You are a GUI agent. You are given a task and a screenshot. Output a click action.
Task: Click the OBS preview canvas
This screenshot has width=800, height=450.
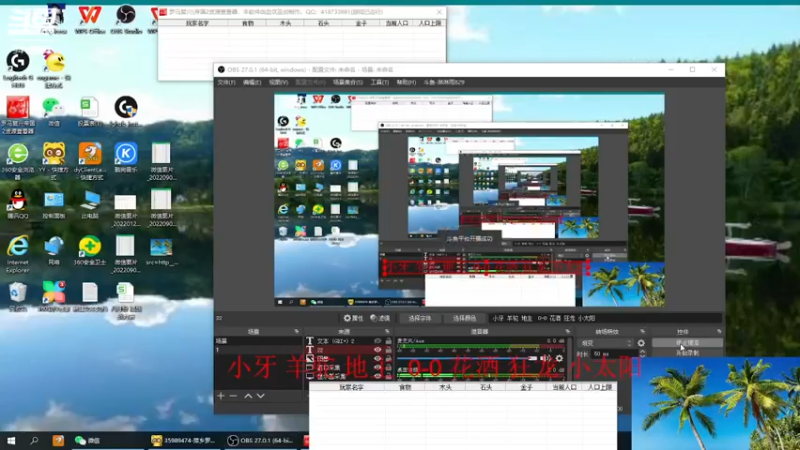(x=469, y=199)
